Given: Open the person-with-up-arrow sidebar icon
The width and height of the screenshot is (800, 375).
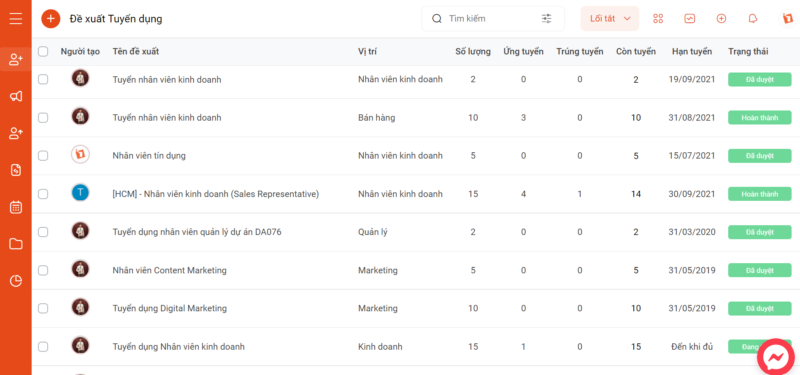Looking at the screenshot, I should (x=16, y=134).
